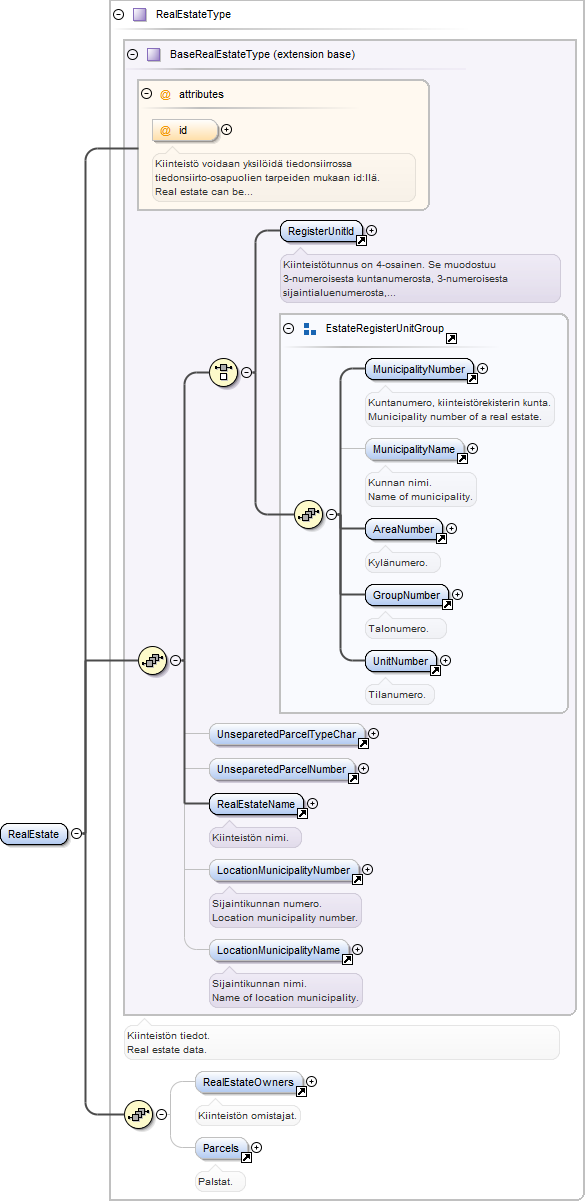Select the MunicipalityNumber element

419,370
